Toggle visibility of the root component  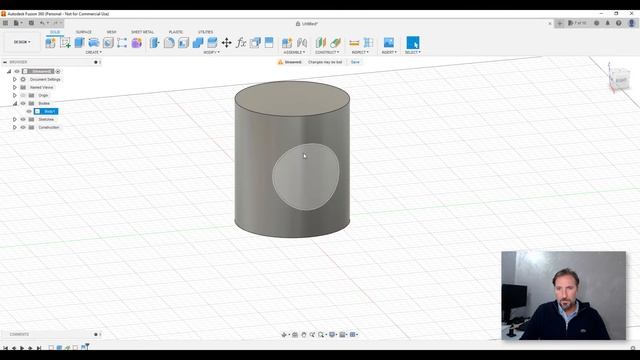pos(17,71)
